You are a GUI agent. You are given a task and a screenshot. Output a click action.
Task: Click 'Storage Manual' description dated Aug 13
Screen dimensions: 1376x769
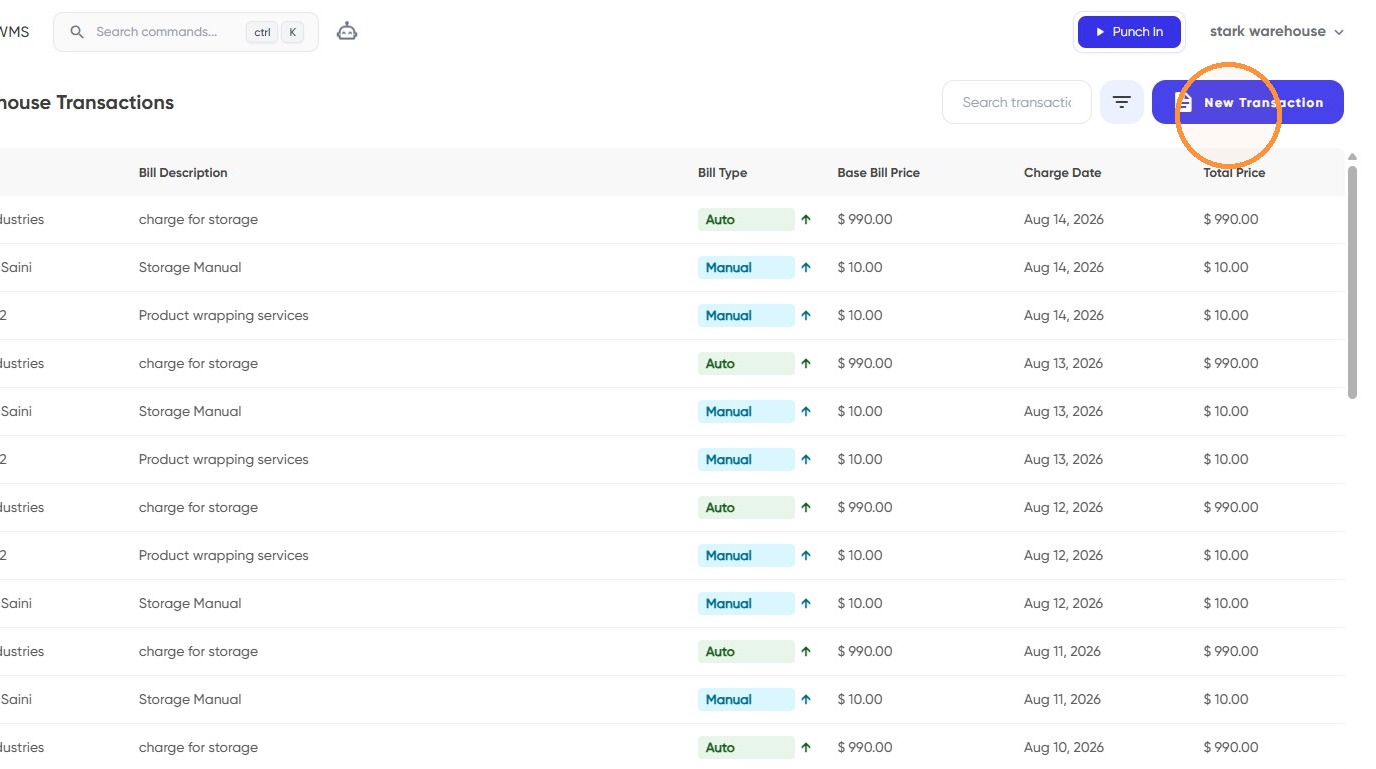click(x=190, y=411)
